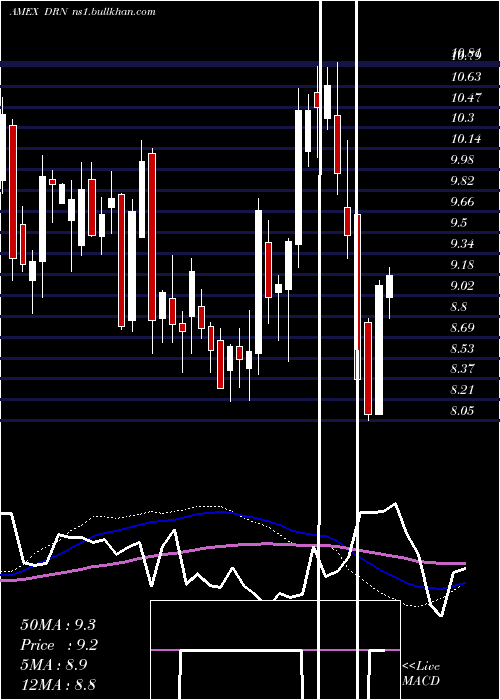
Task: Click the 10.3 price axis label
Action: (462, 118)
